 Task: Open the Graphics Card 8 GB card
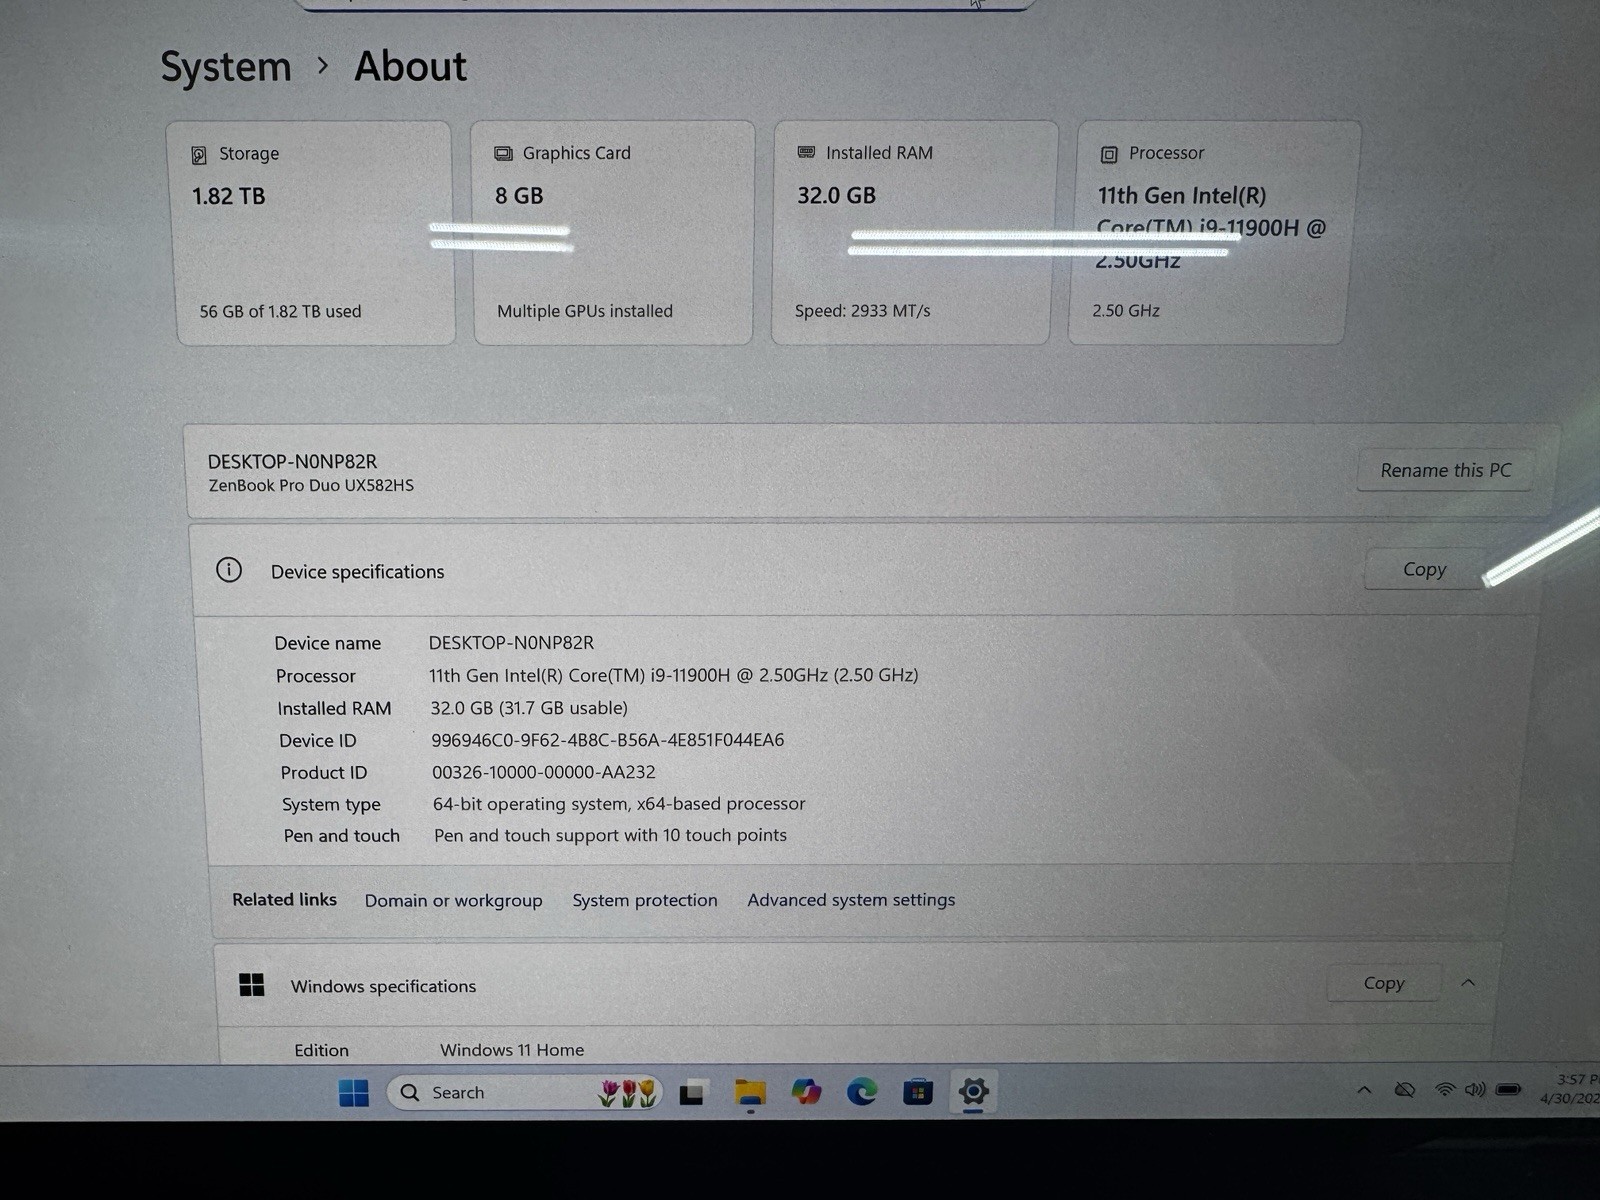(613, 233)
